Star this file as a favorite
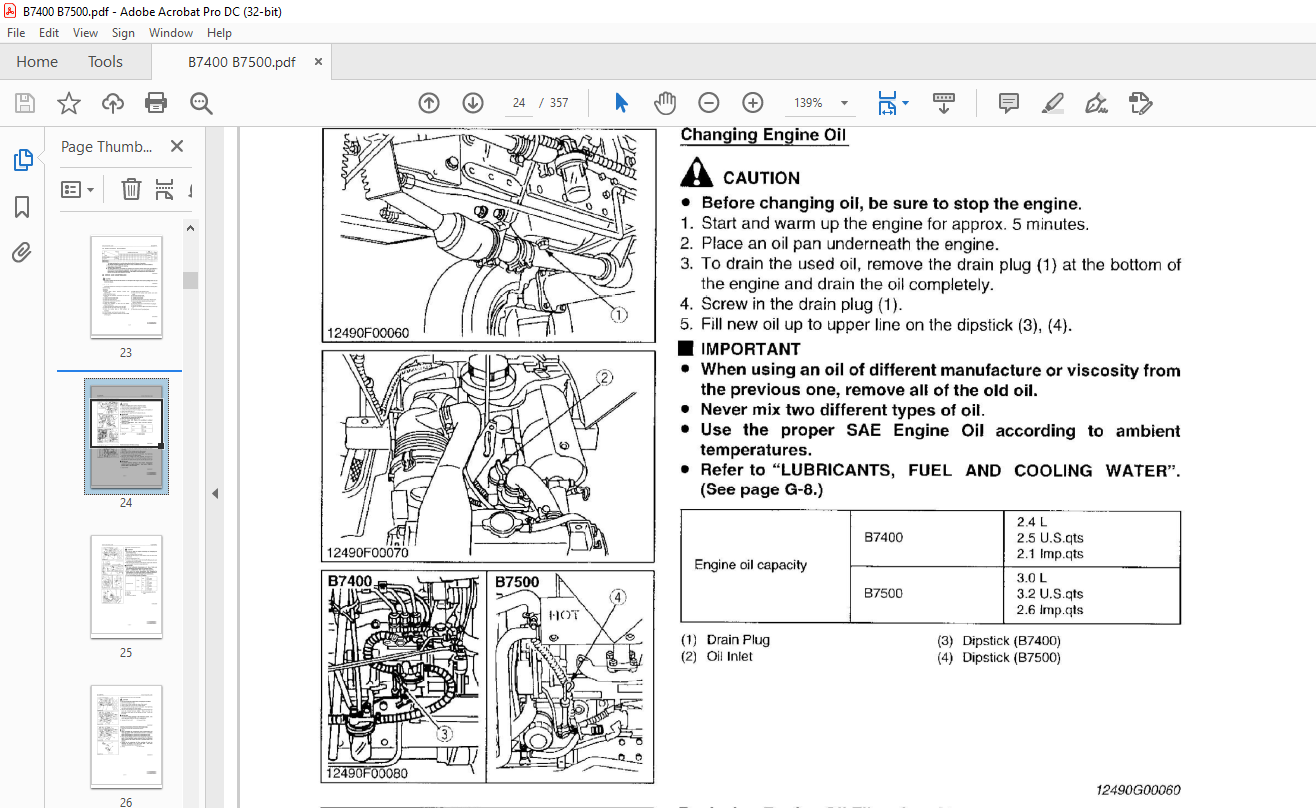The height and width of the screenshot is (808, 1316). point(68,103)
